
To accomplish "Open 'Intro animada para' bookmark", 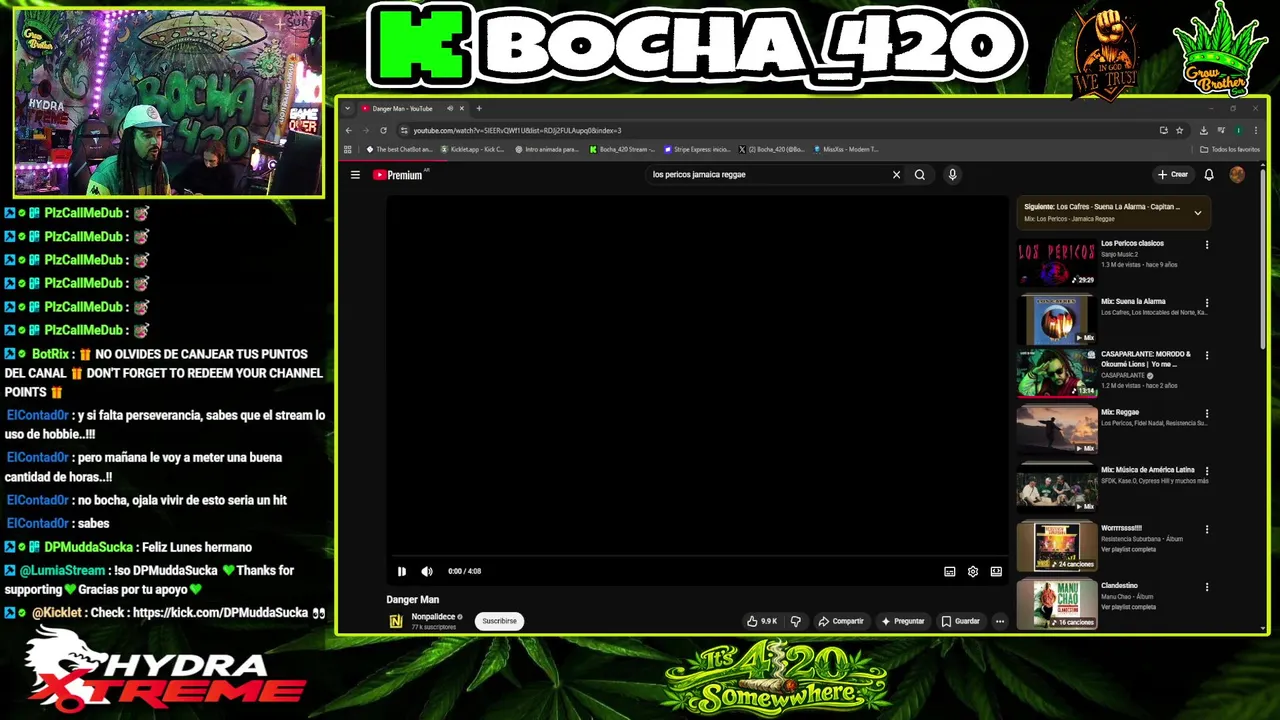I will click(547, 150).
